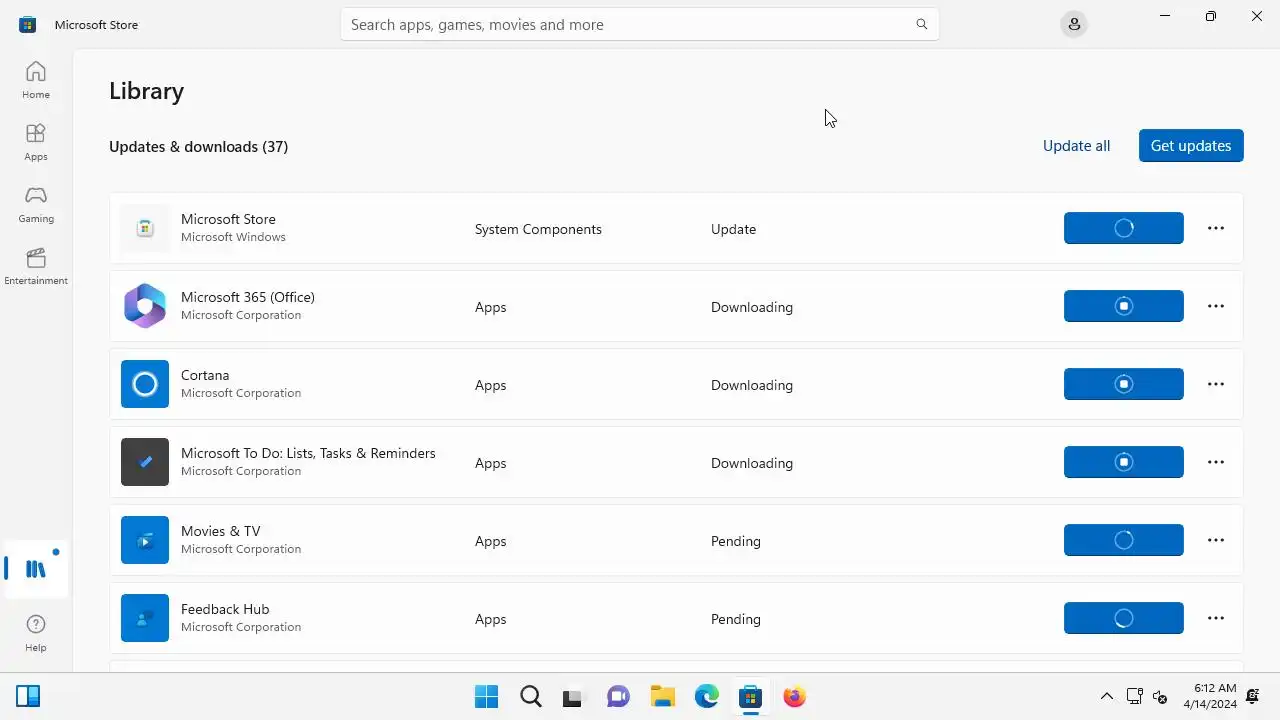
Task: Select the Microsoft To Do: Lists, Tasks & Reminders name
Action: pyautogui.click(x=308, y=453)
